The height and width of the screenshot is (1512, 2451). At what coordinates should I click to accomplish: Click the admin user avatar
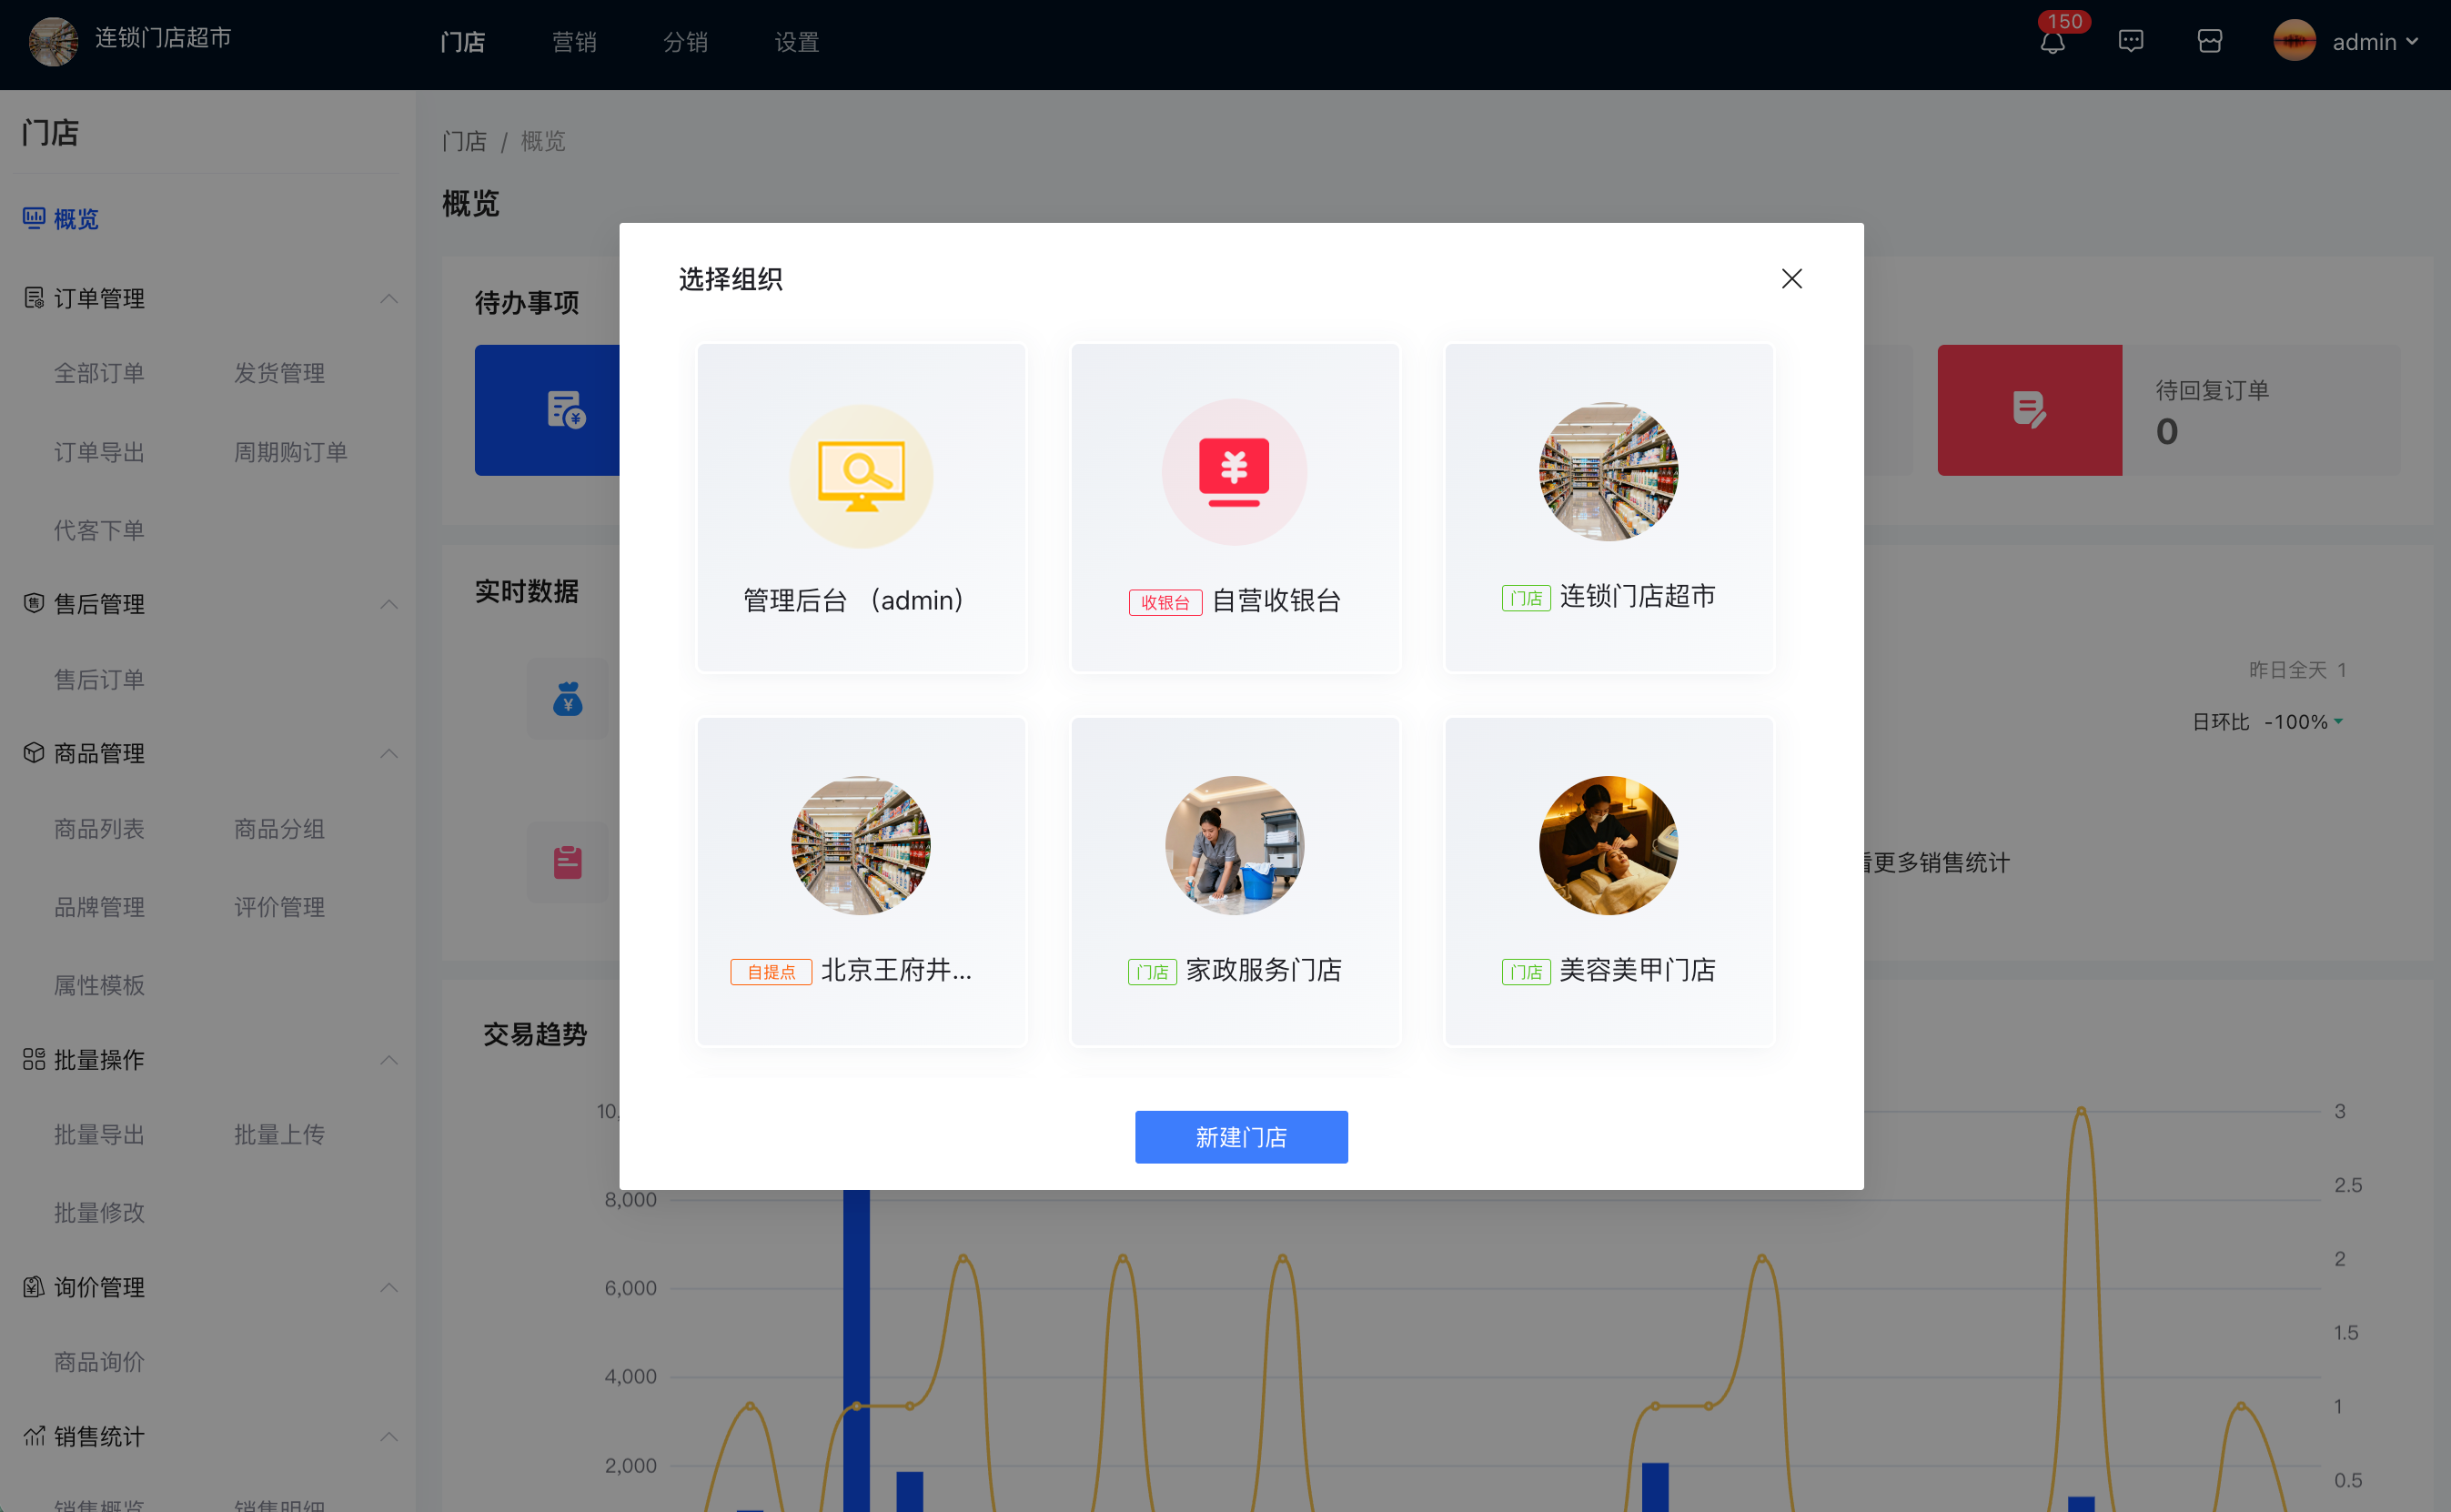[x=2294, y=41]
